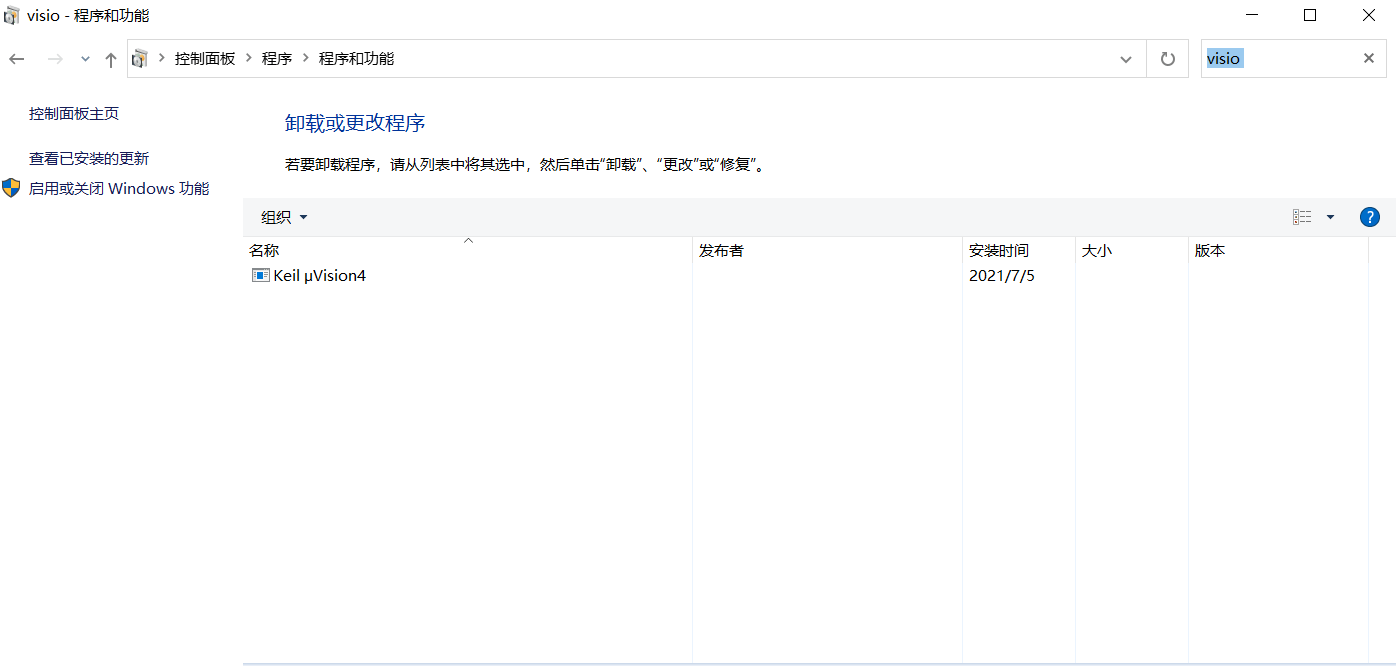
Task: Maximize the 程序和功能 window
Action: click(x=1310, y=15)
